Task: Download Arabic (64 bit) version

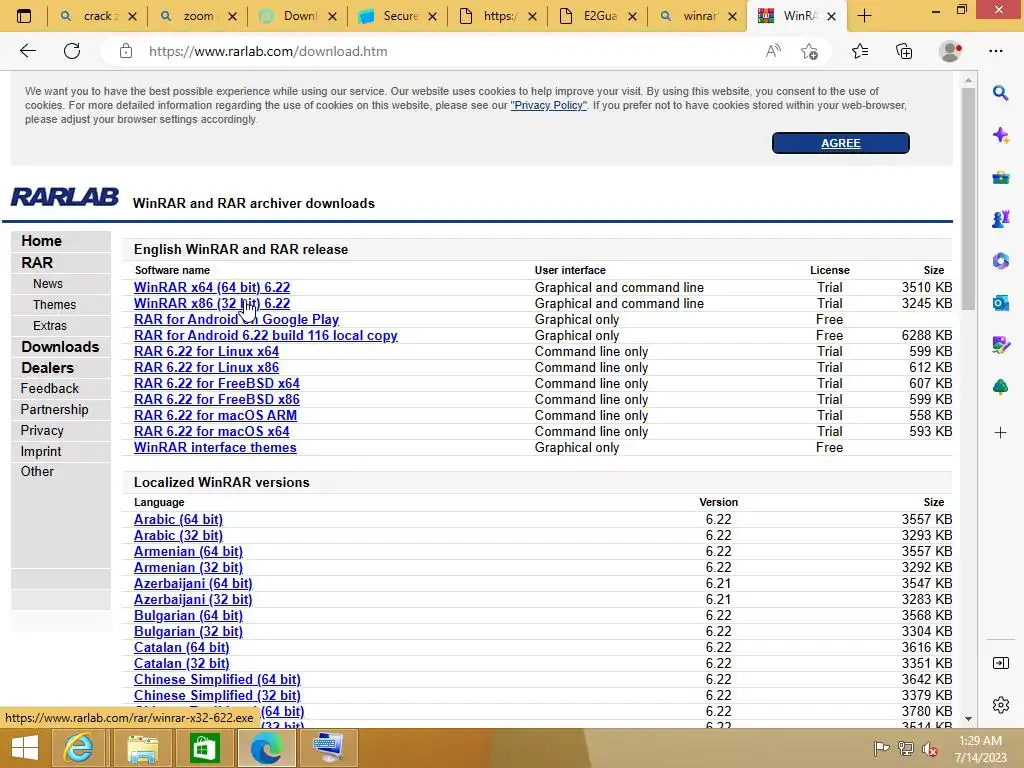Action: [178, 519]
